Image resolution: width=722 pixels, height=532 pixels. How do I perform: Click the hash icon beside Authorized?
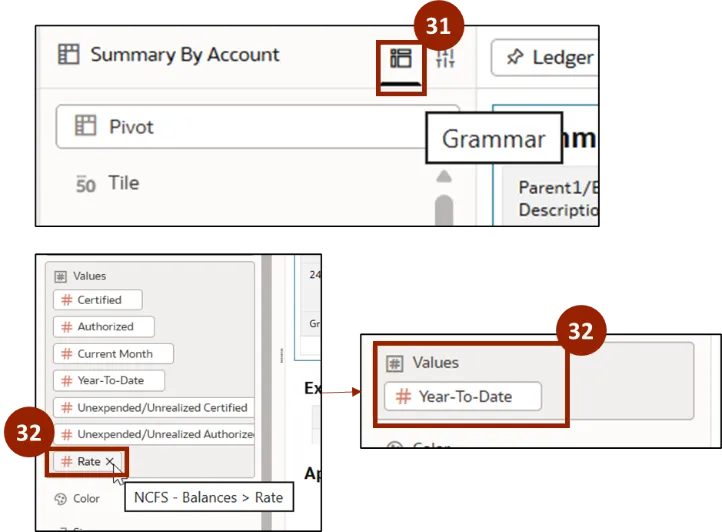(x=67, y=327)
